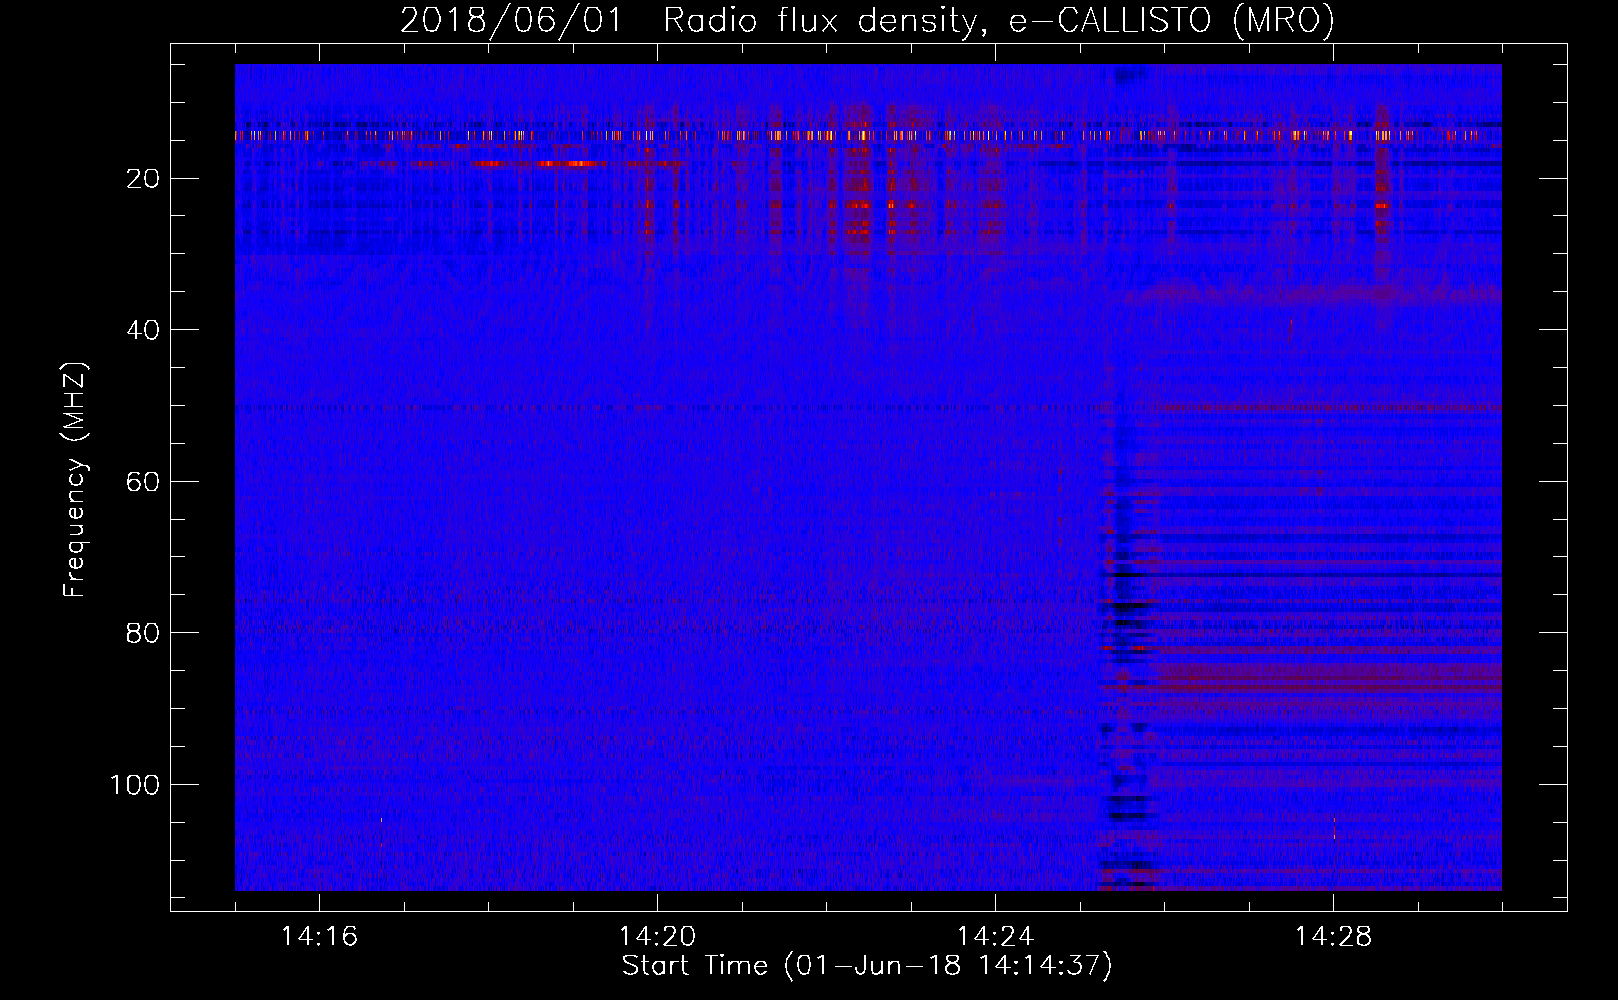The height and width of the screenshot is (1000, 1618).
Task: Click the 14:20 time tick label
Action: click(657, 936)
